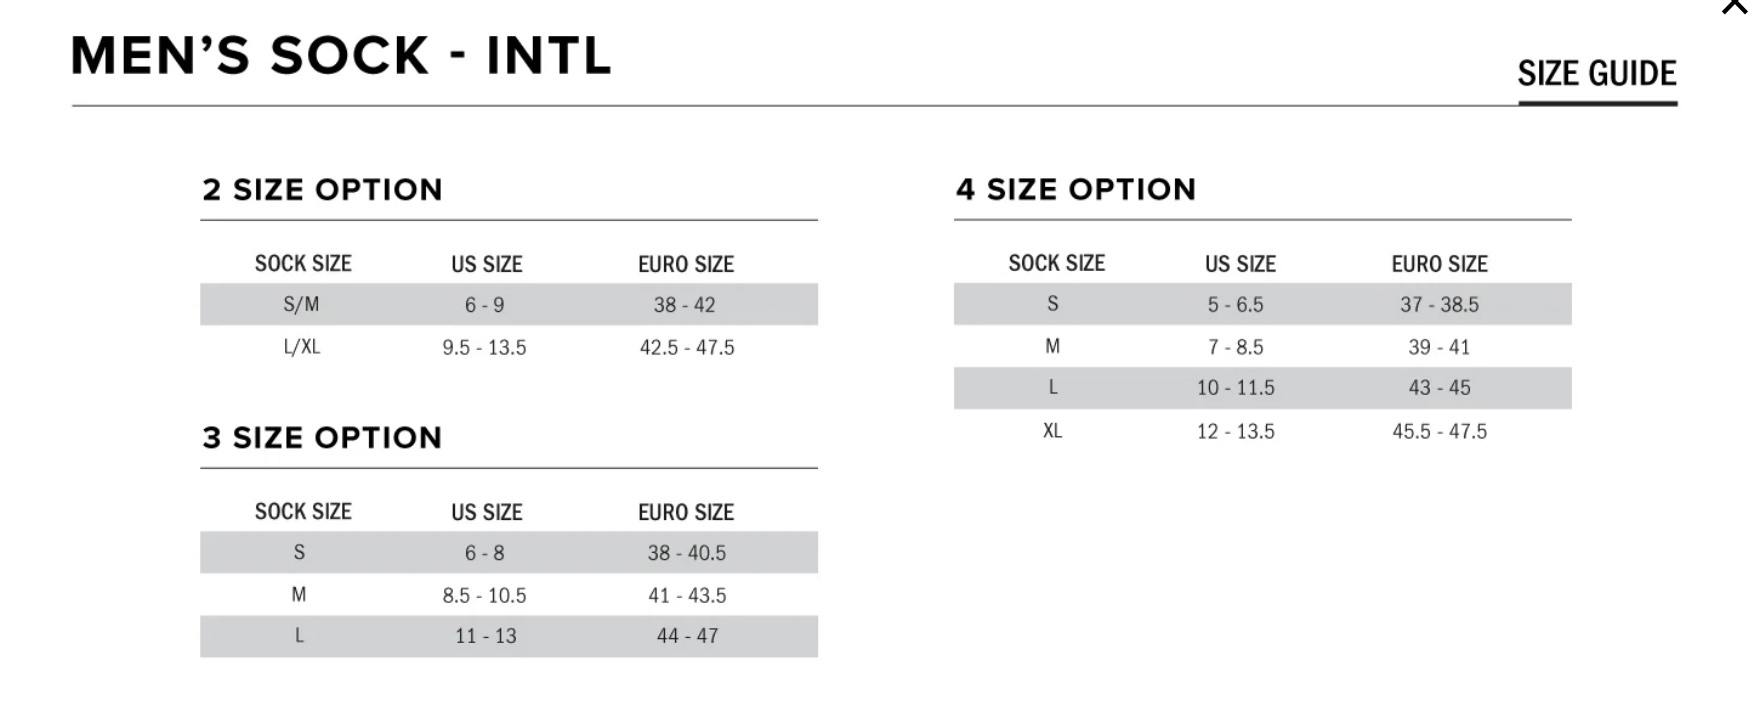
Task: Click the 45.5 - 47.5 Euro size cell
Action: coord(1440,432)
